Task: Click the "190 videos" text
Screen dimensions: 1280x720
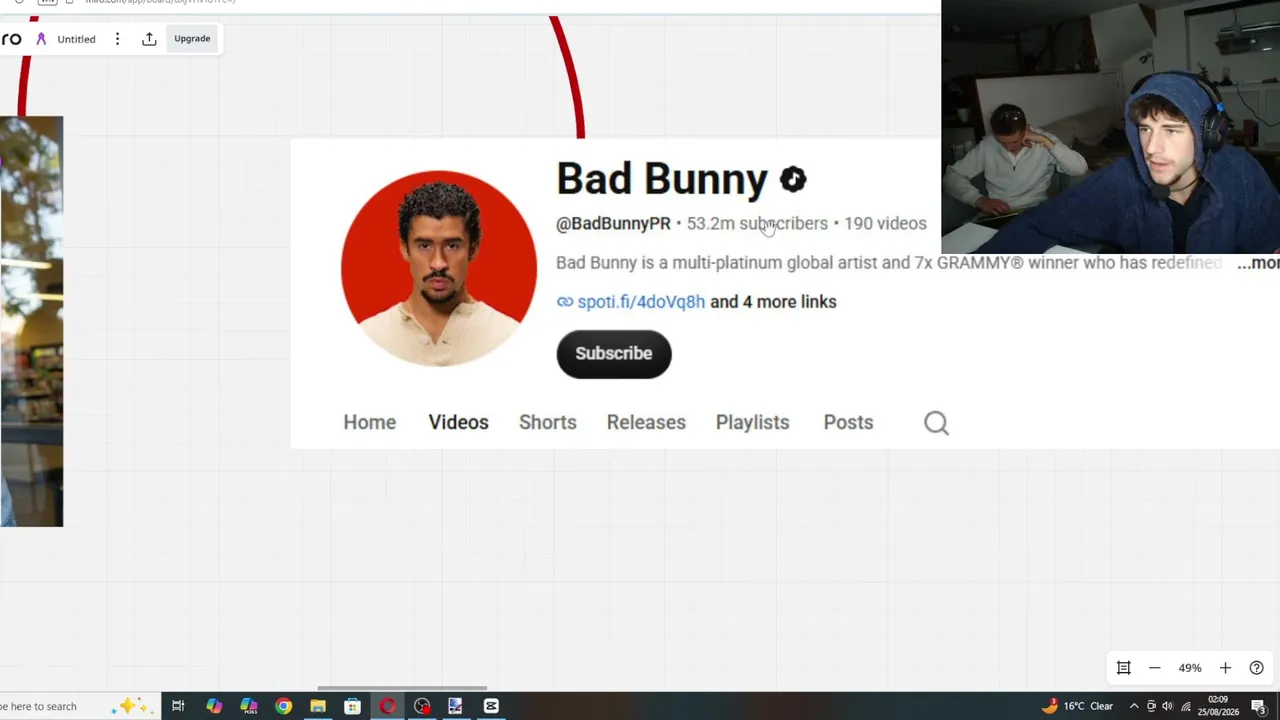Action: click(x=885, y=224)
